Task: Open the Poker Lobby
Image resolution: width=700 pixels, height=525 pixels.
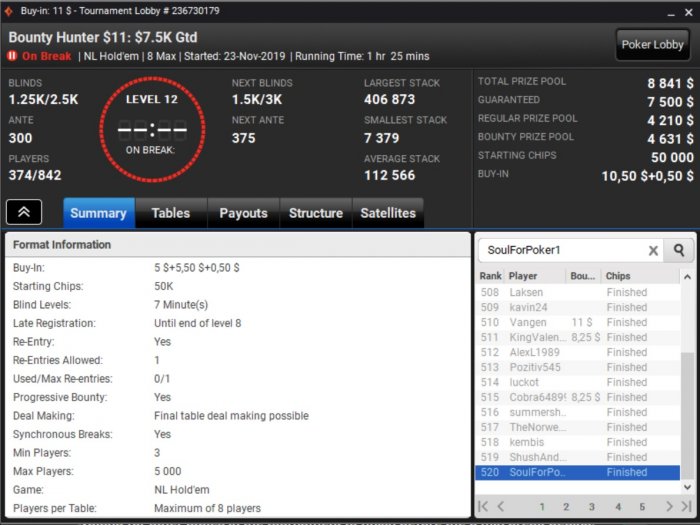Action: click(652, 45)
